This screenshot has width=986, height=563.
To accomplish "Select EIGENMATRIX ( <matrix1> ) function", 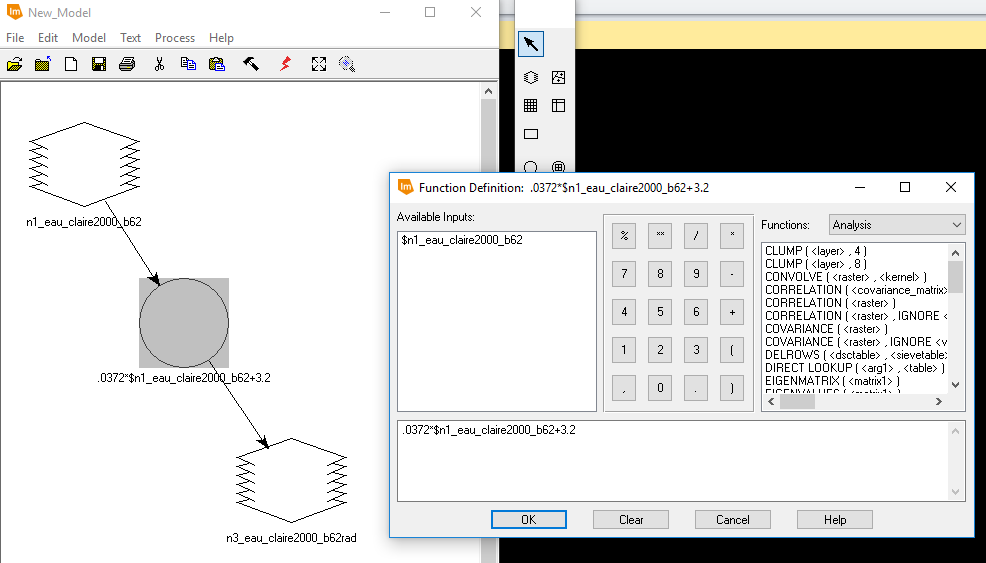I will (833, 381).
